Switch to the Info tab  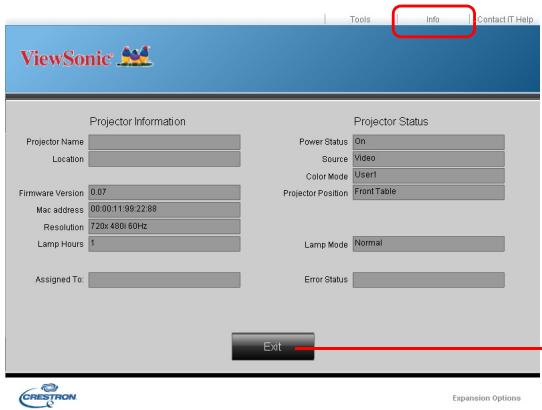(x=433, y=19)
